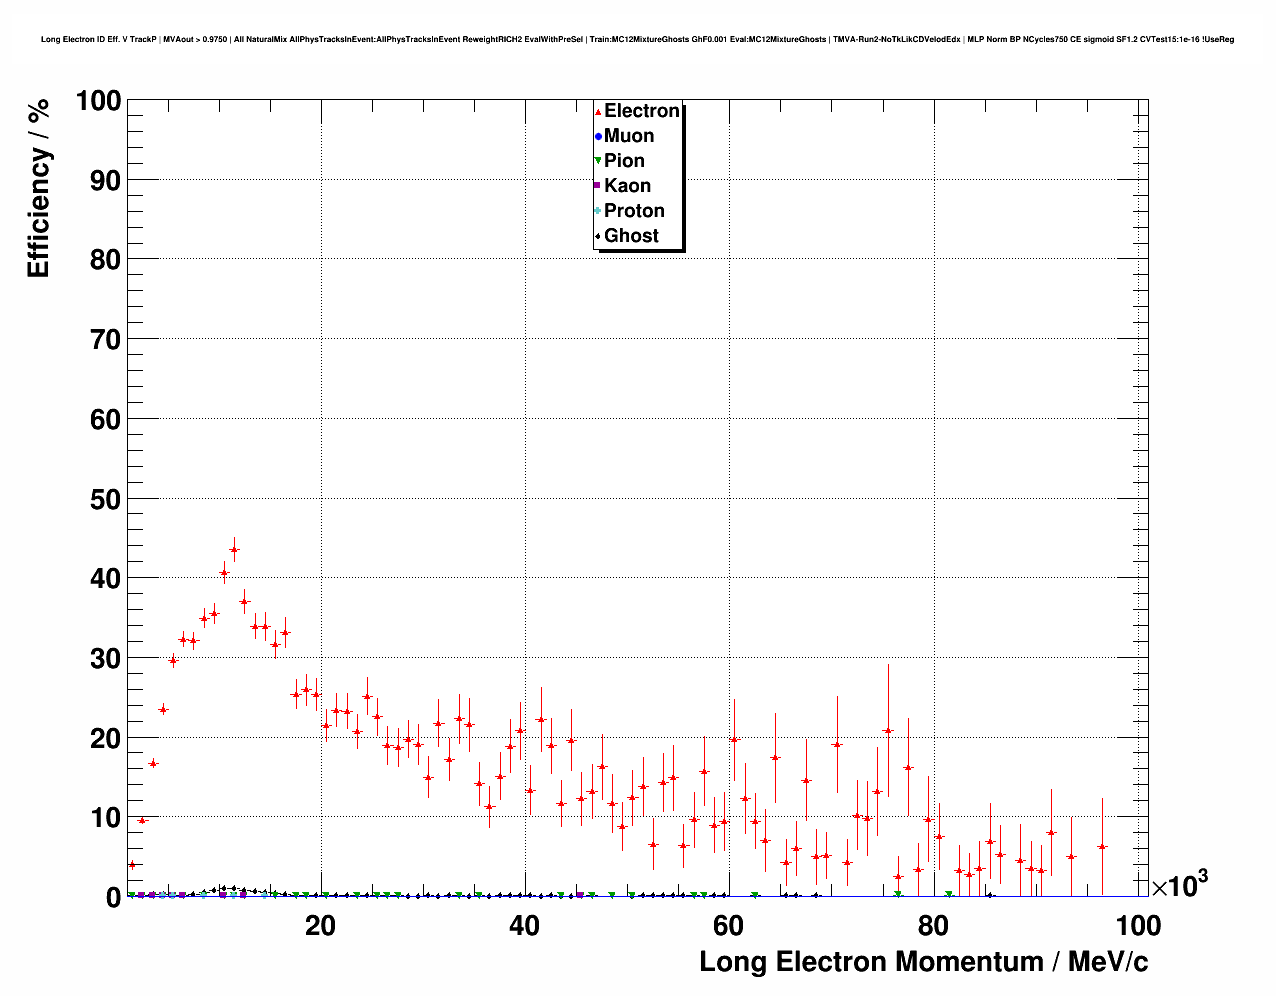
Task: Click the Long Electron Momentum x-axis title
Action: [x=923, y=962]
